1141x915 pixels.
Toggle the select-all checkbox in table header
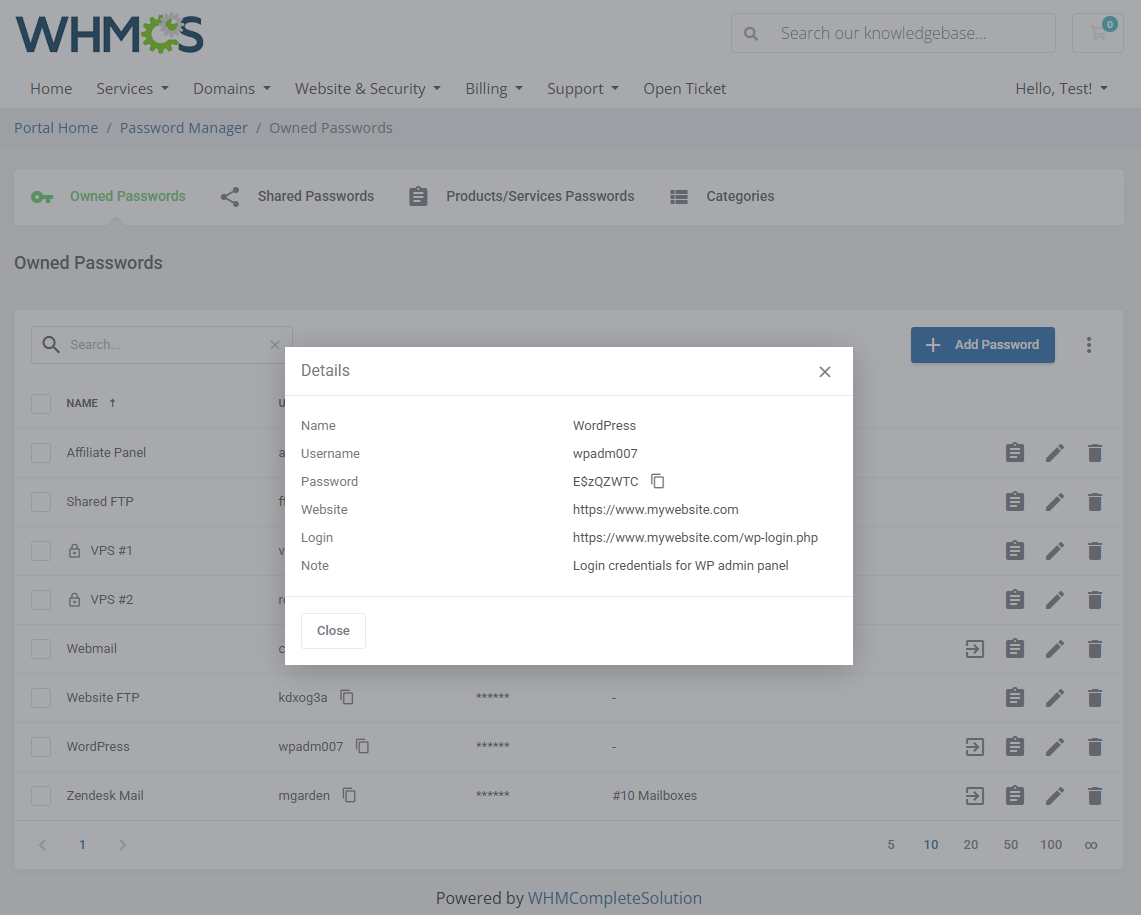click(41, 404)
